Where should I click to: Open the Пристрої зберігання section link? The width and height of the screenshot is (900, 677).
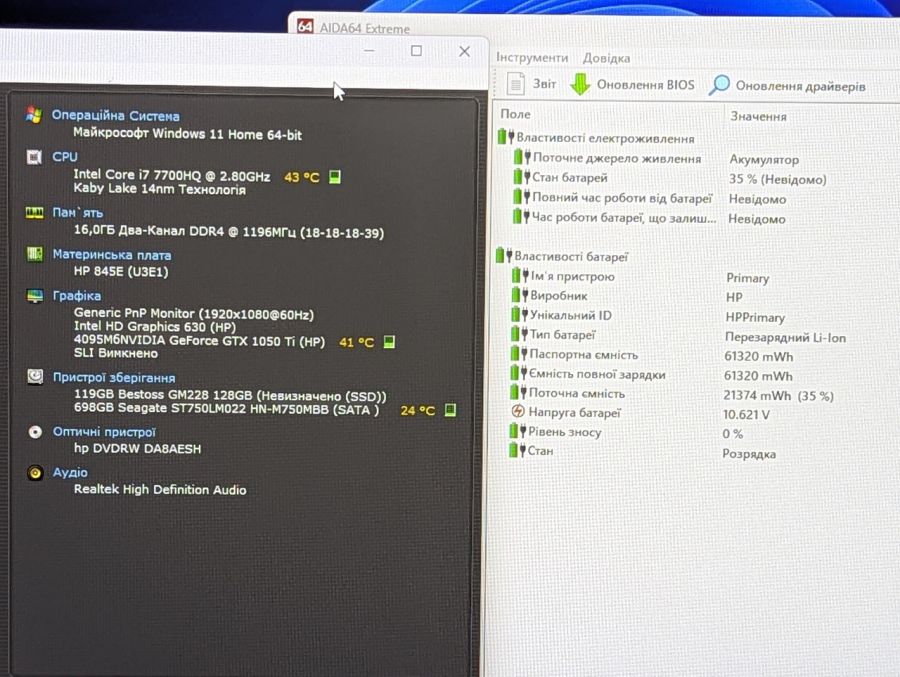point(114,378)
